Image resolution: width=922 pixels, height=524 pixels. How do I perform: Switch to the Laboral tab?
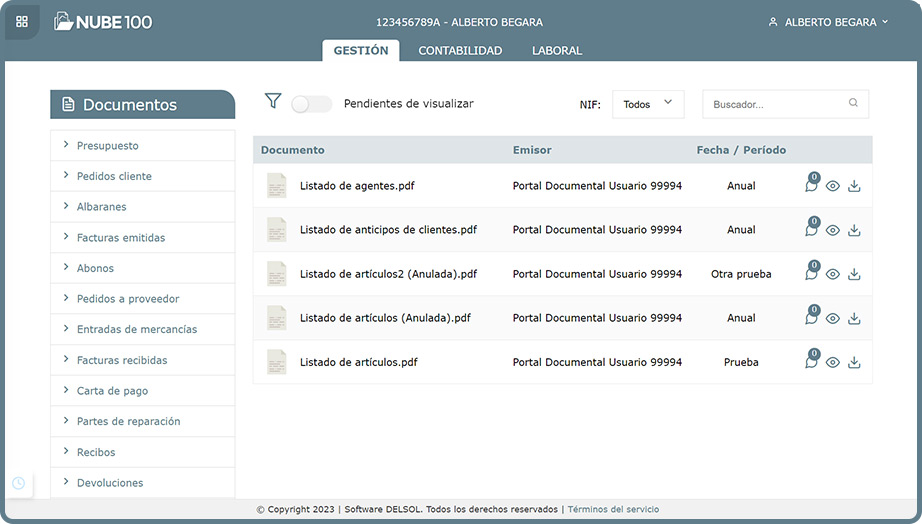tap(557, 51)
